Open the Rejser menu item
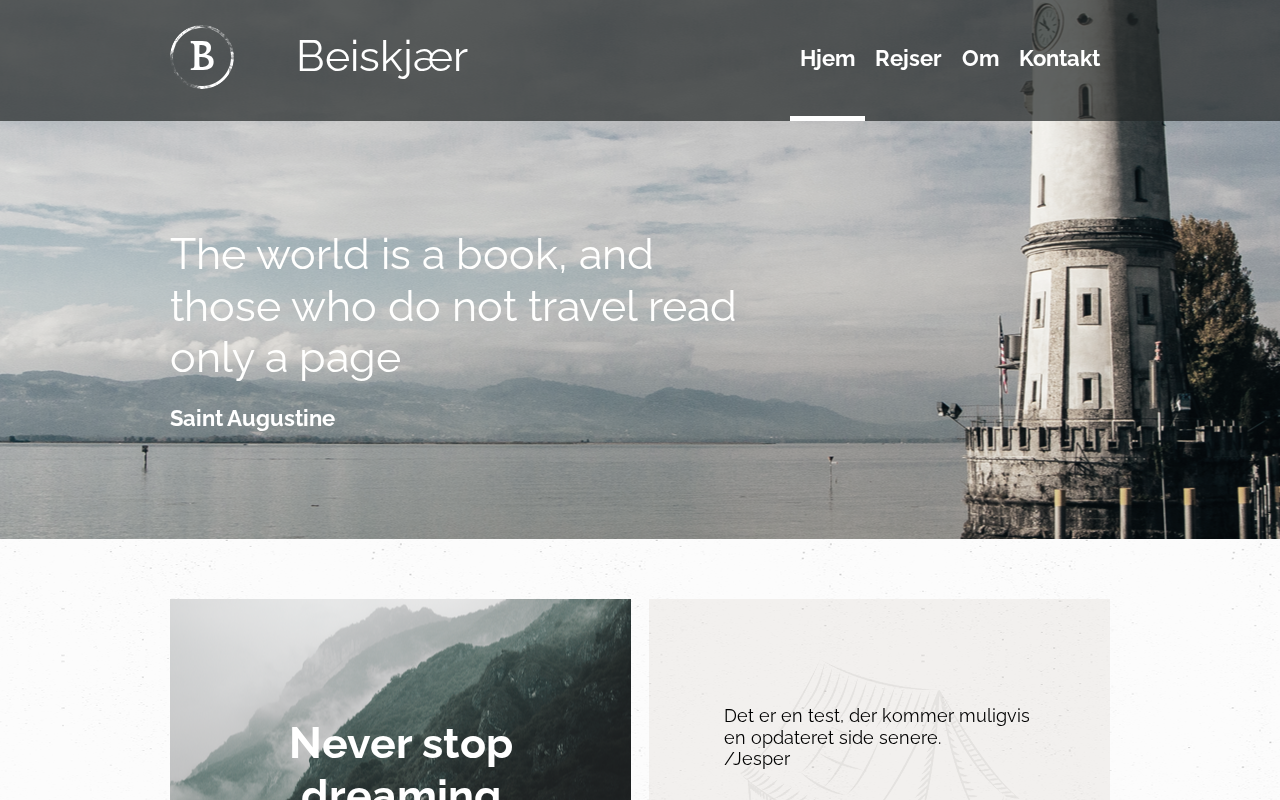The height and width of the screenshot is (800, 1280). (x=908, y=58)
